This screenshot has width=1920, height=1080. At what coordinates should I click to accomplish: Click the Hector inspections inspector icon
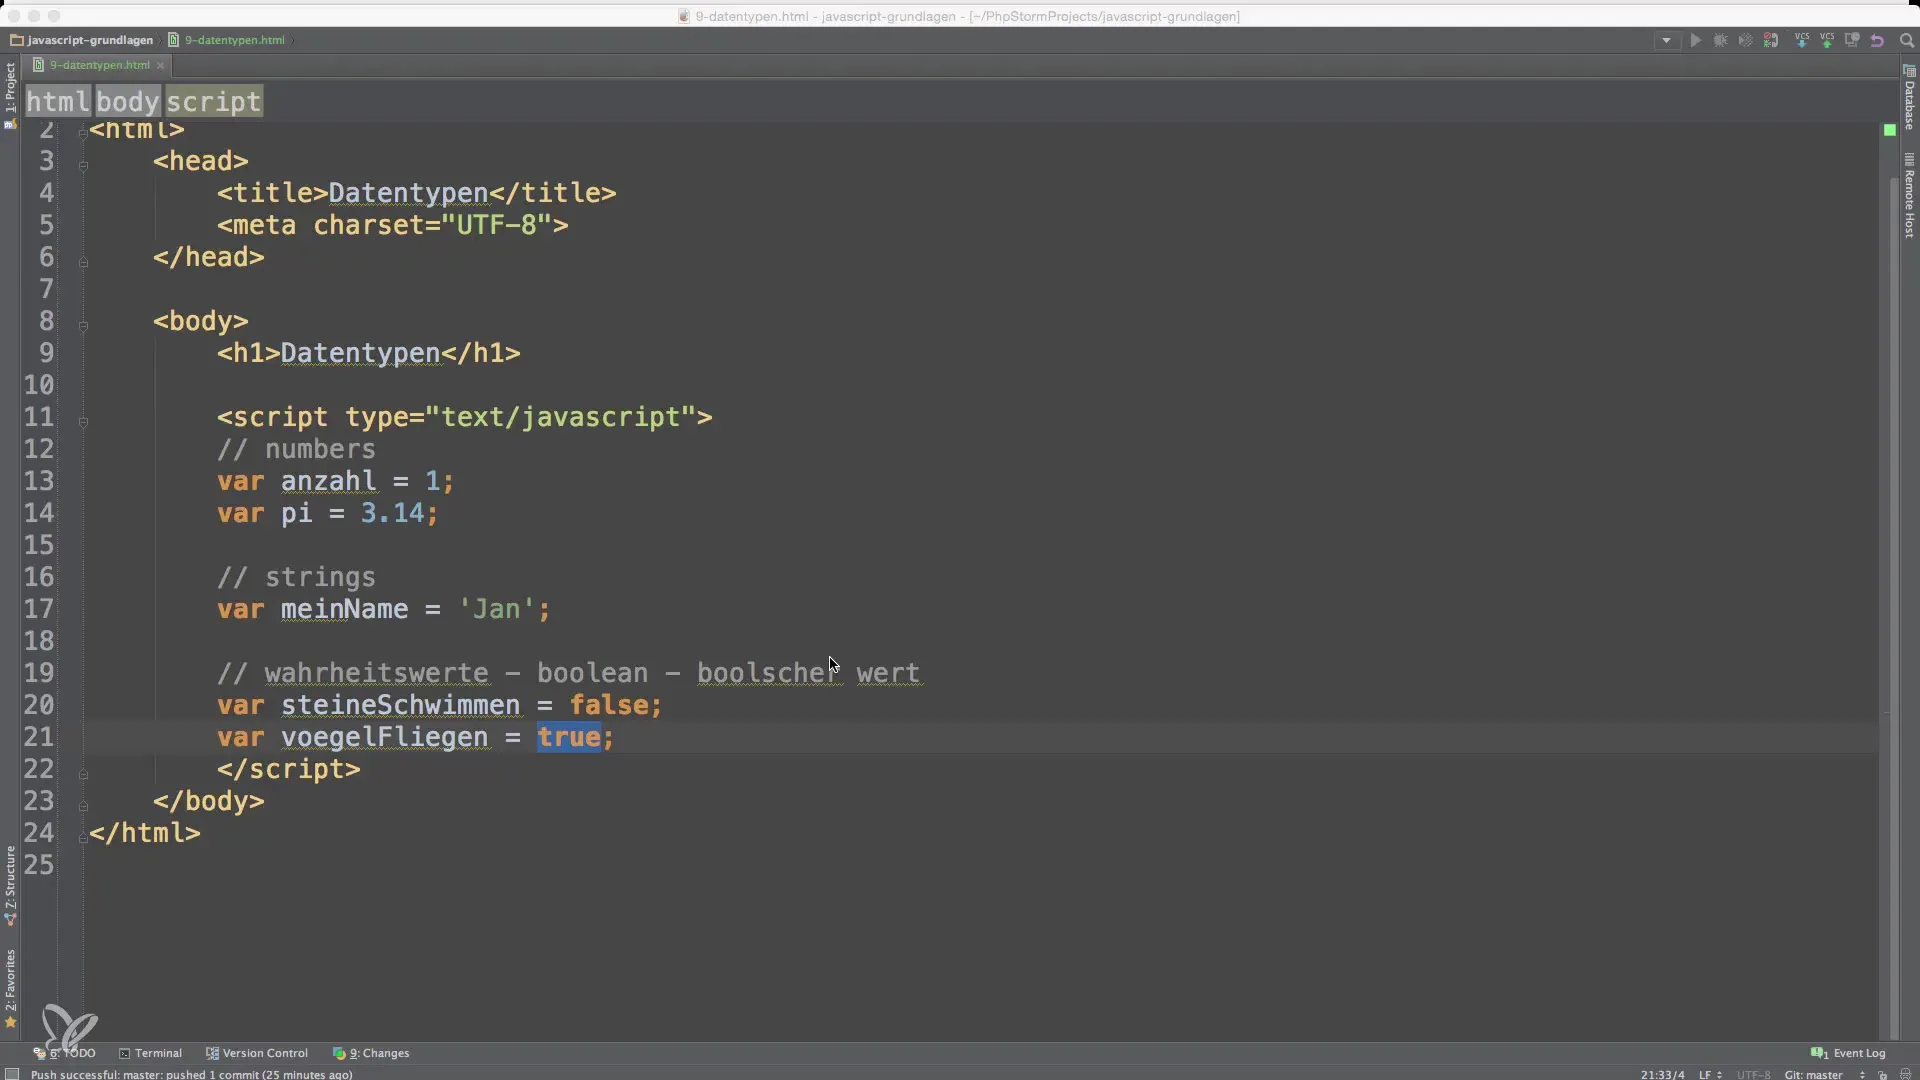[1905, 1074]
